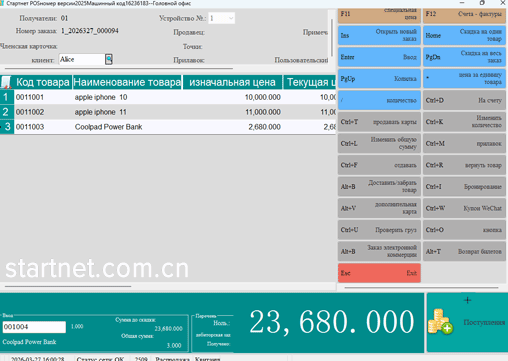Click the PgDn Скидка на весь заказ button
This screenshot has width=508, height=361.
[464, 57]
